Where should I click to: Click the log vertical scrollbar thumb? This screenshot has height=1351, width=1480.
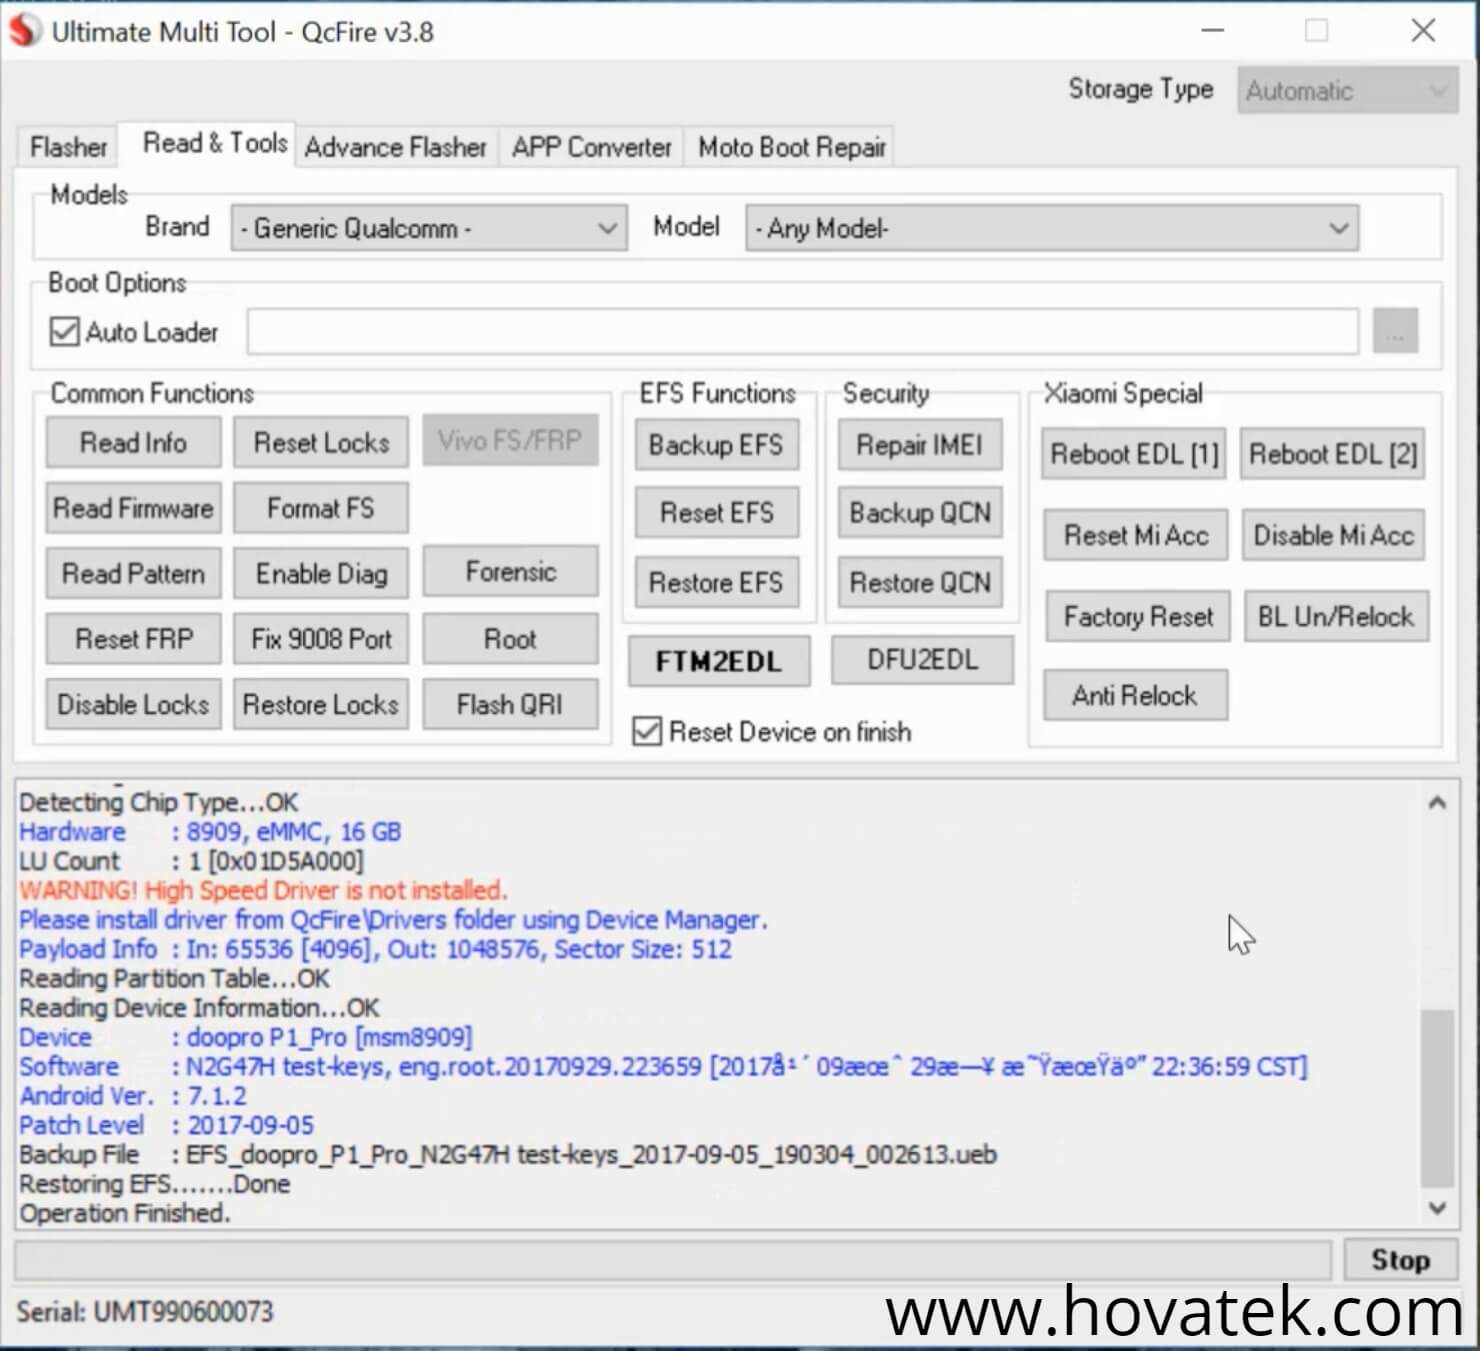coord(1437,1098)
